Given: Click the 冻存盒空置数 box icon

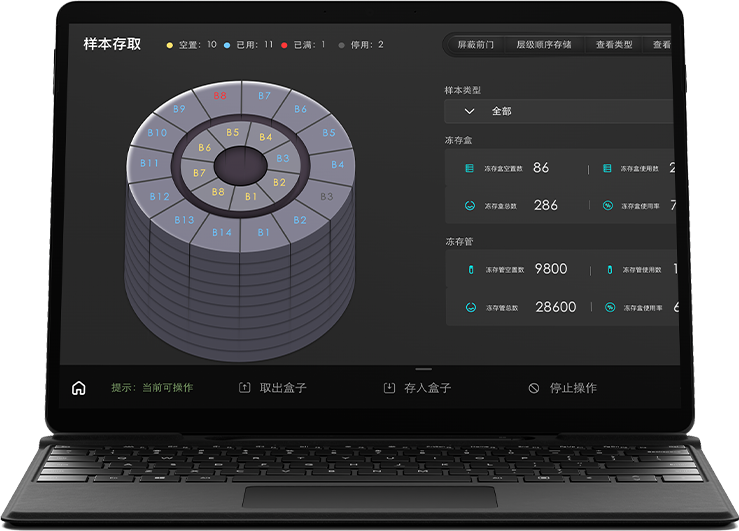Looking at the screenshot, I should (470, 169).
